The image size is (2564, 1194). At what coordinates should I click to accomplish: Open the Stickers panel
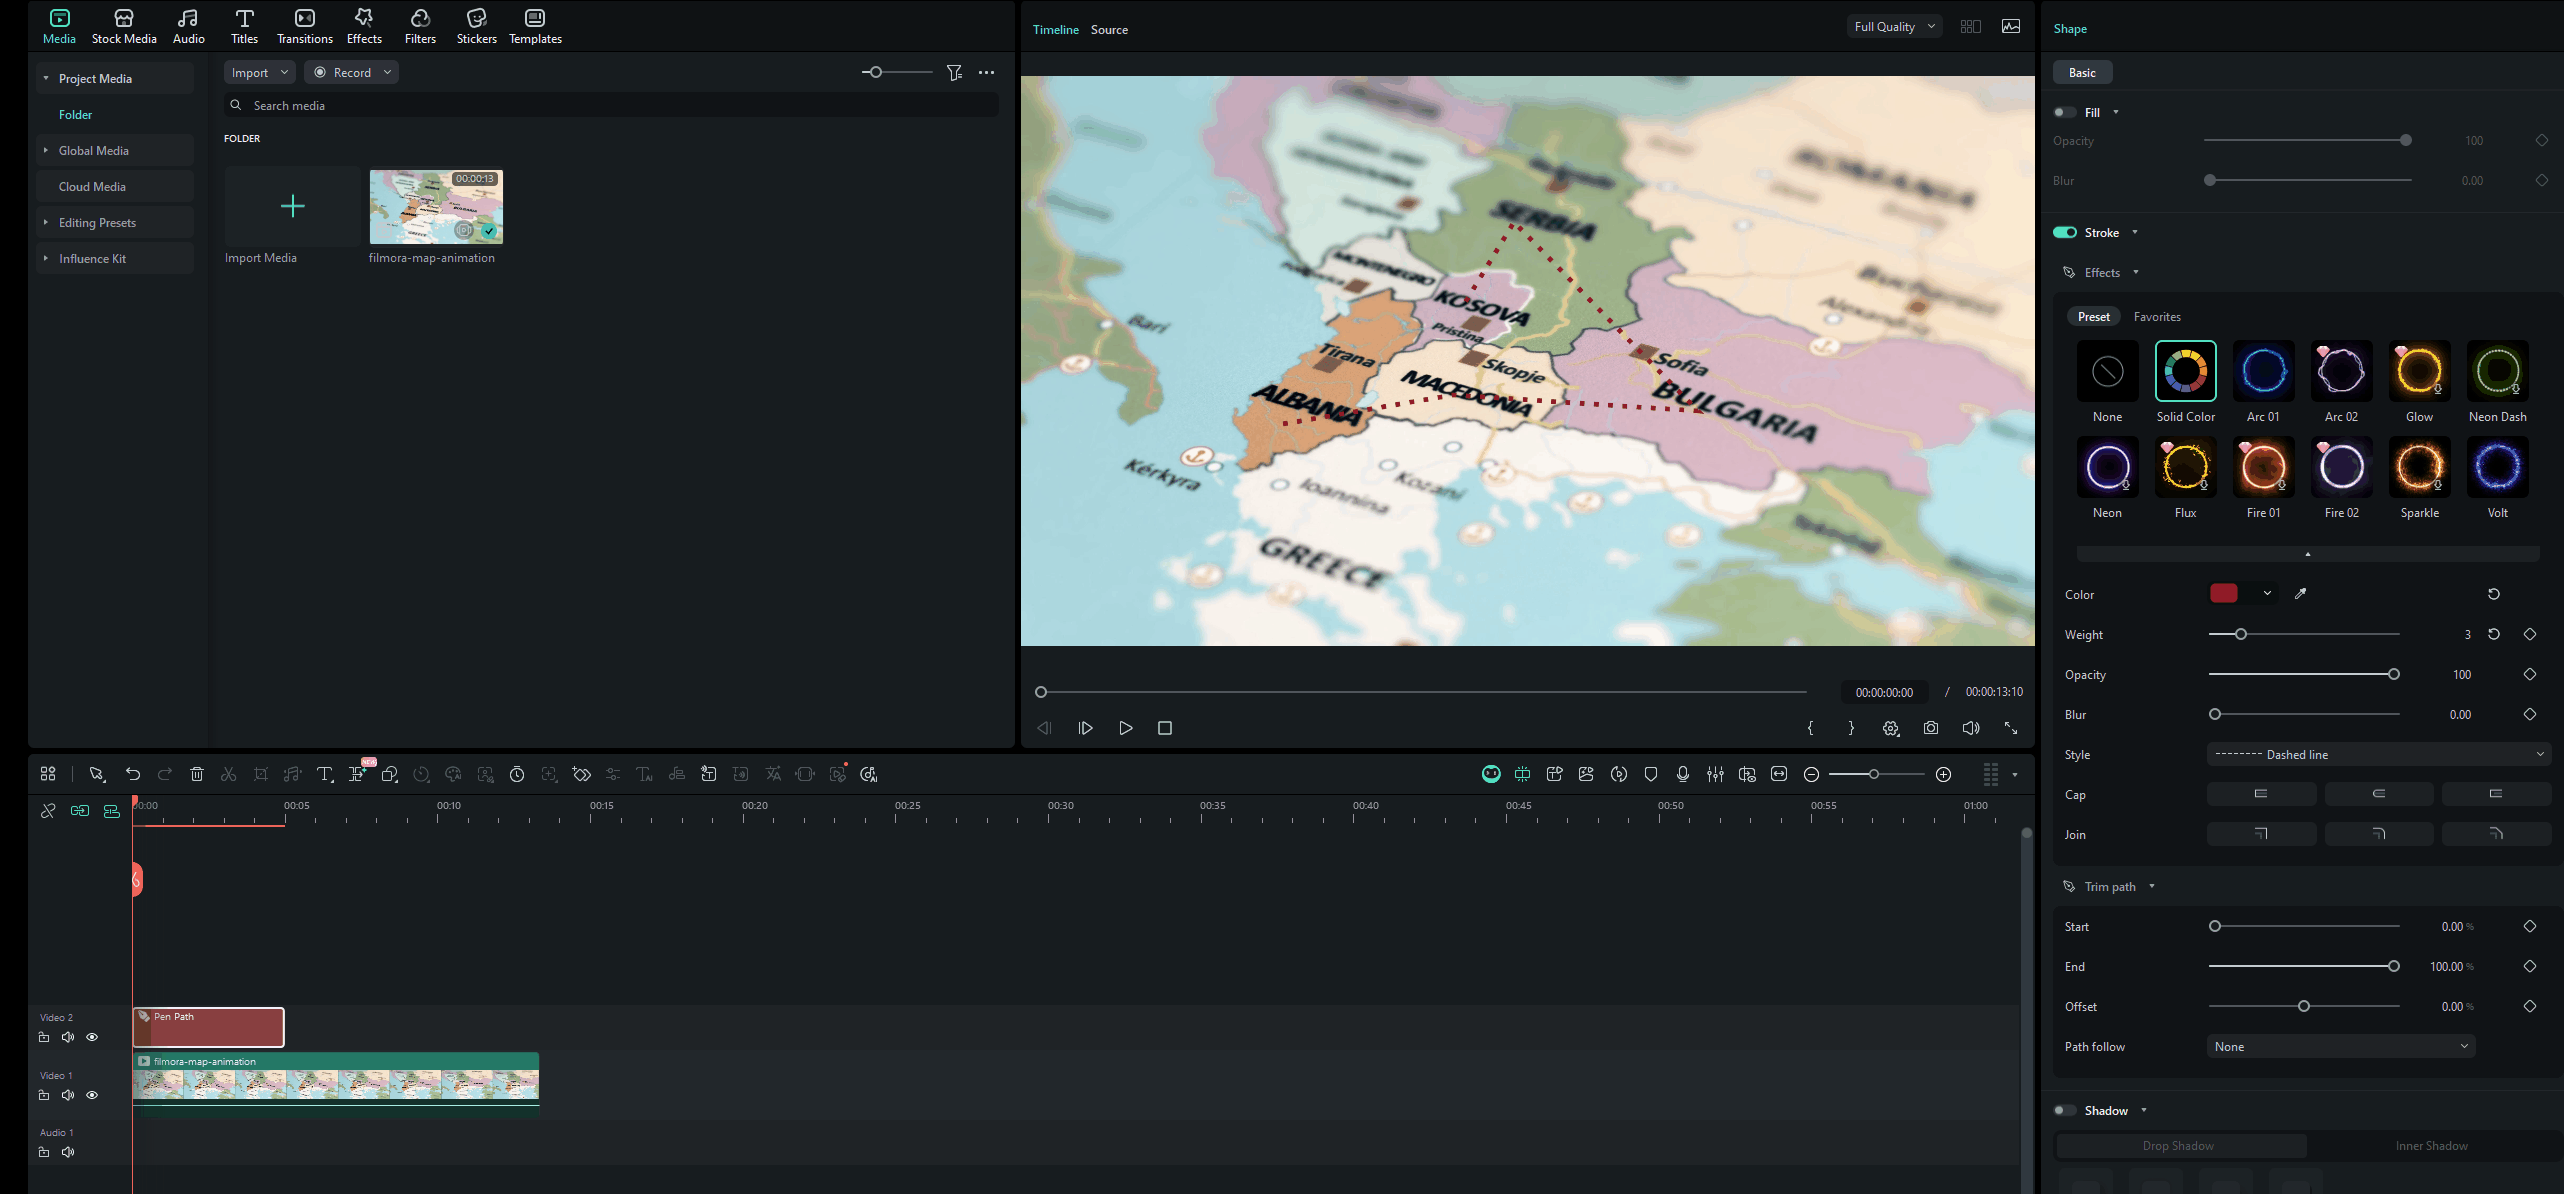click(476, 26)
